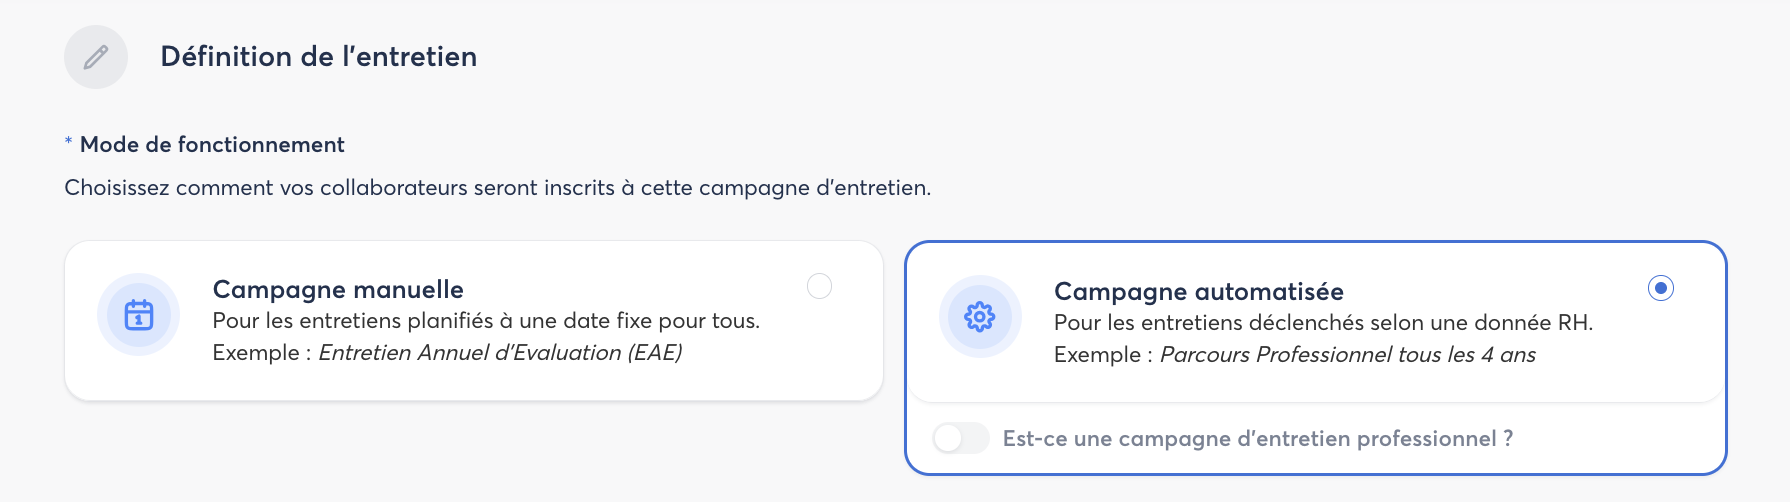Viewport: 1790px width, 502px height.
Task: Click the Campagne manuelle title
Action: [338, 289]
